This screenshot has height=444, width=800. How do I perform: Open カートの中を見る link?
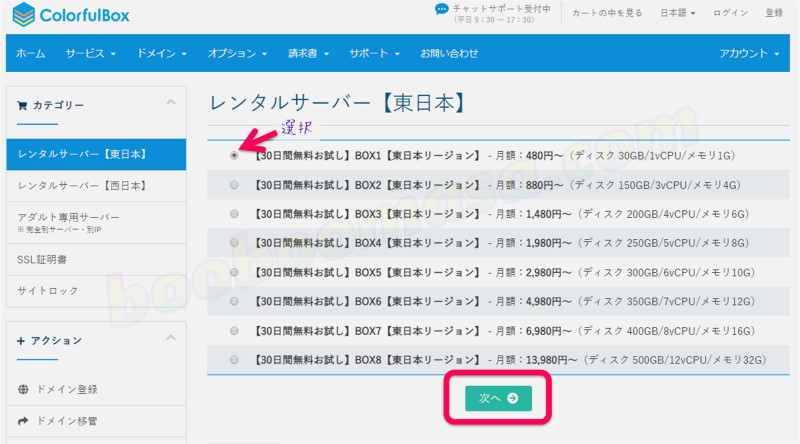tap(607, 13)
